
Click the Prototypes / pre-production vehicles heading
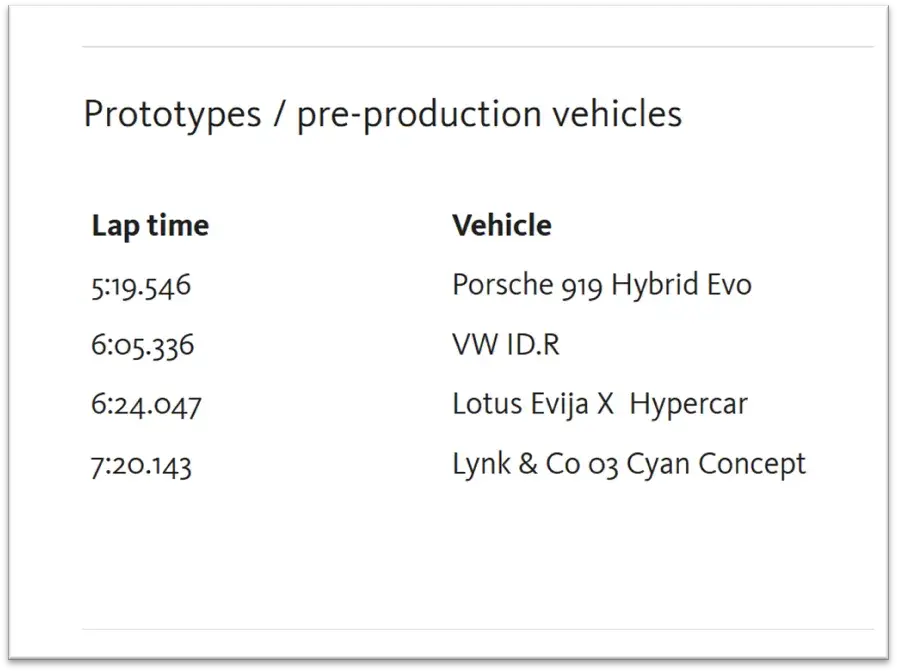tap(382, 114)
